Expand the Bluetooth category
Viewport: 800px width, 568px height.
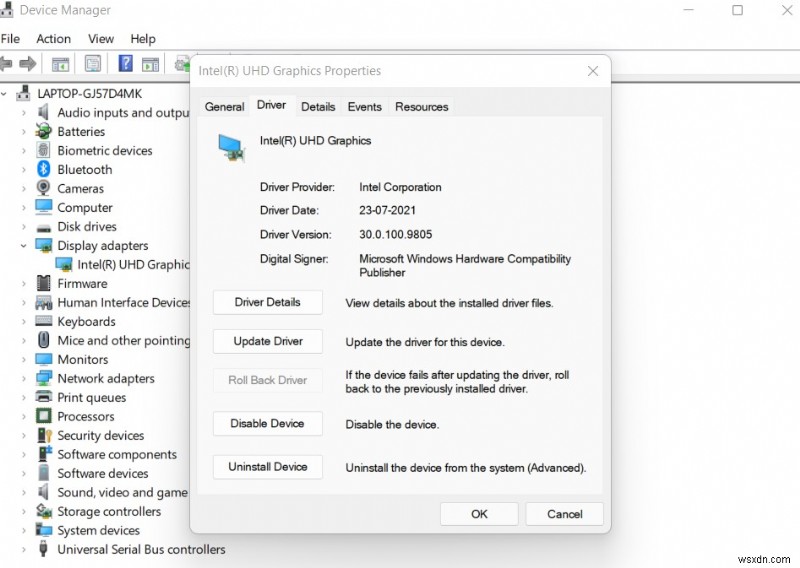(23, 169)
